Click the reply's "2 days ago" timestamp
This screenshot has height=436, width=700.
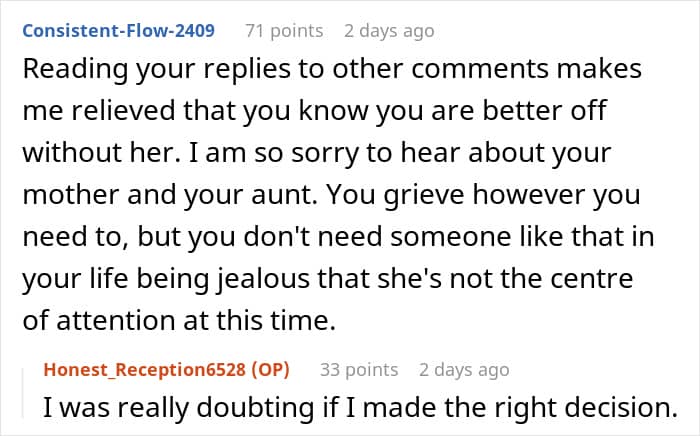[x=464, y=370]
